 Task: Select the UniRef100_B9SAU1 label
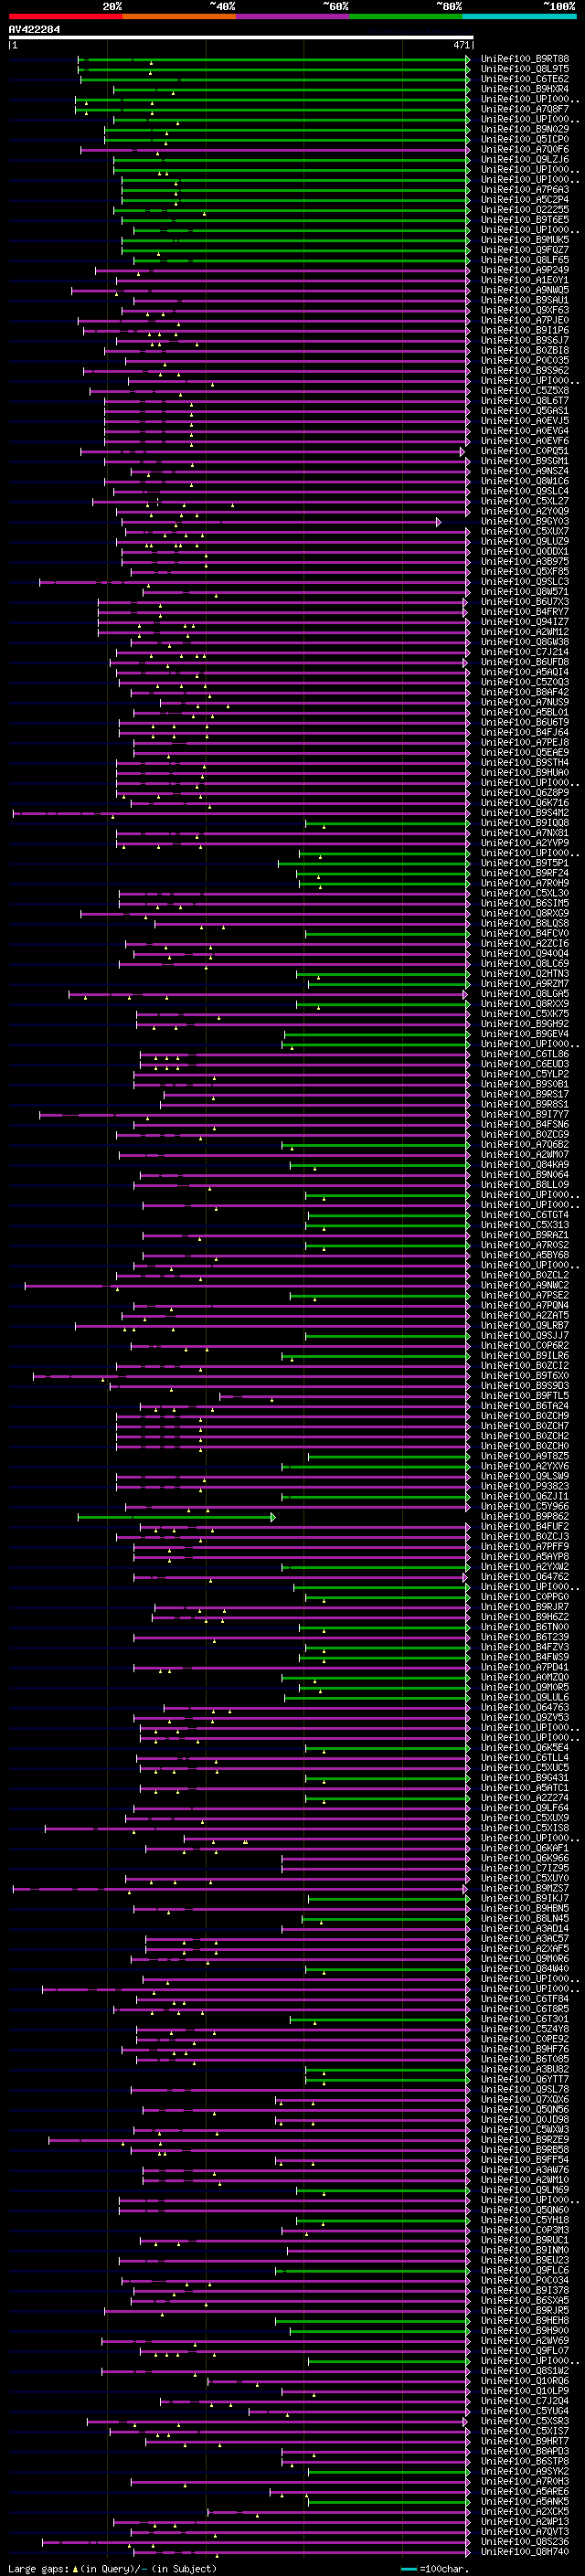524,300
